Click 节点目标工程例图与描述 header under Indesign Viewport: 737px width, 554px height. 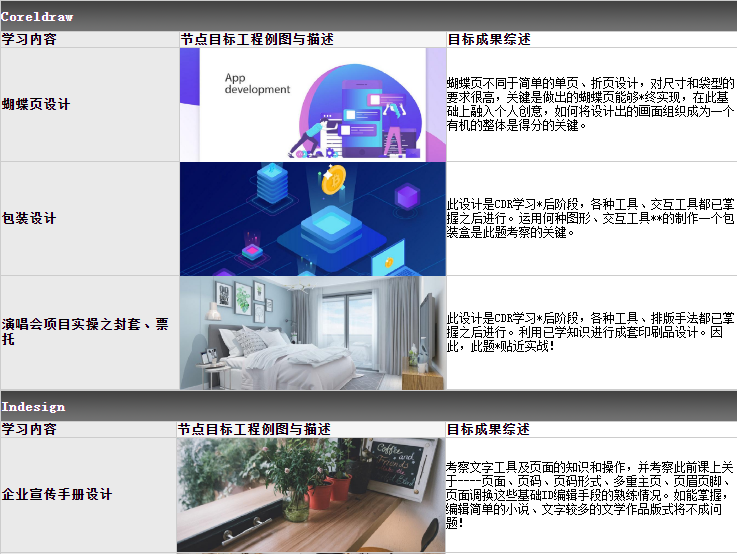(x=256, y=429)
